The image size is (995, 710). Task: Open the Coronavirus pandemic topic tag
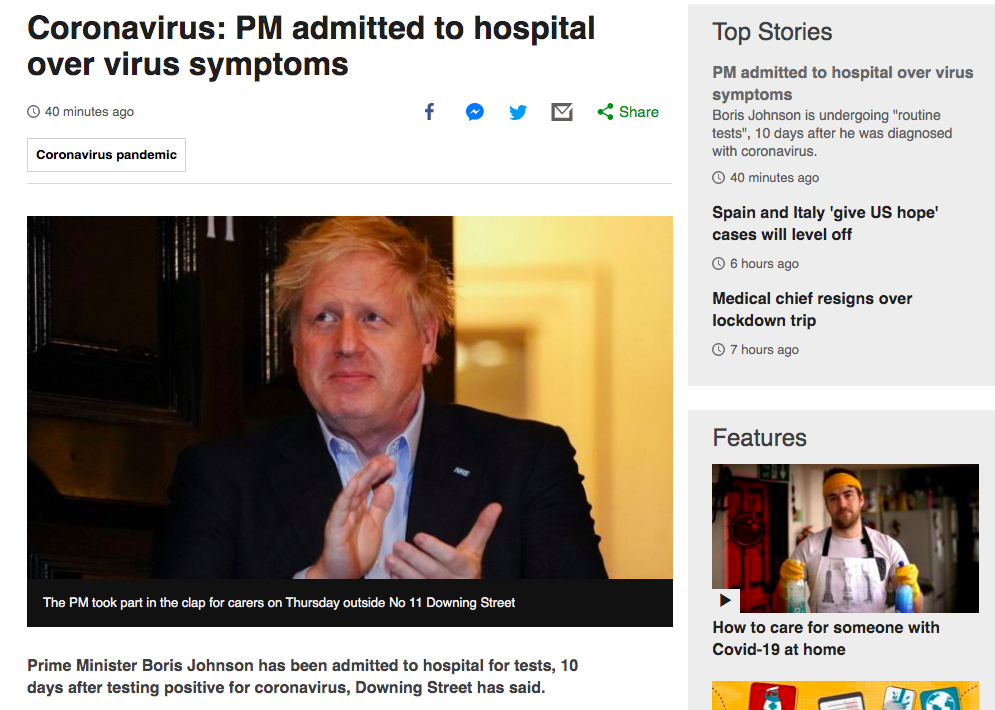(x=107, y=155)
